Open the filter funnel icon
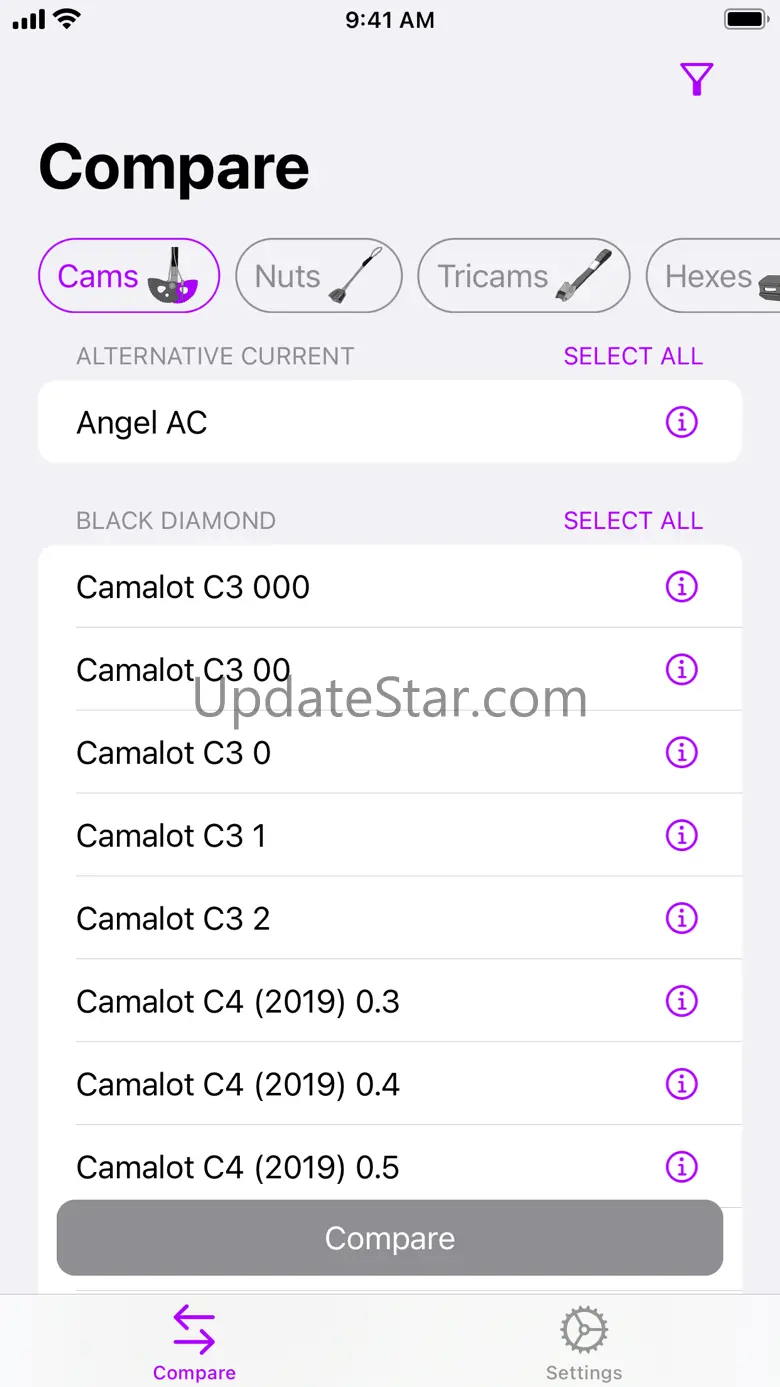The width and height of the screenshot is (780, 1387). (x=696, y=79)
